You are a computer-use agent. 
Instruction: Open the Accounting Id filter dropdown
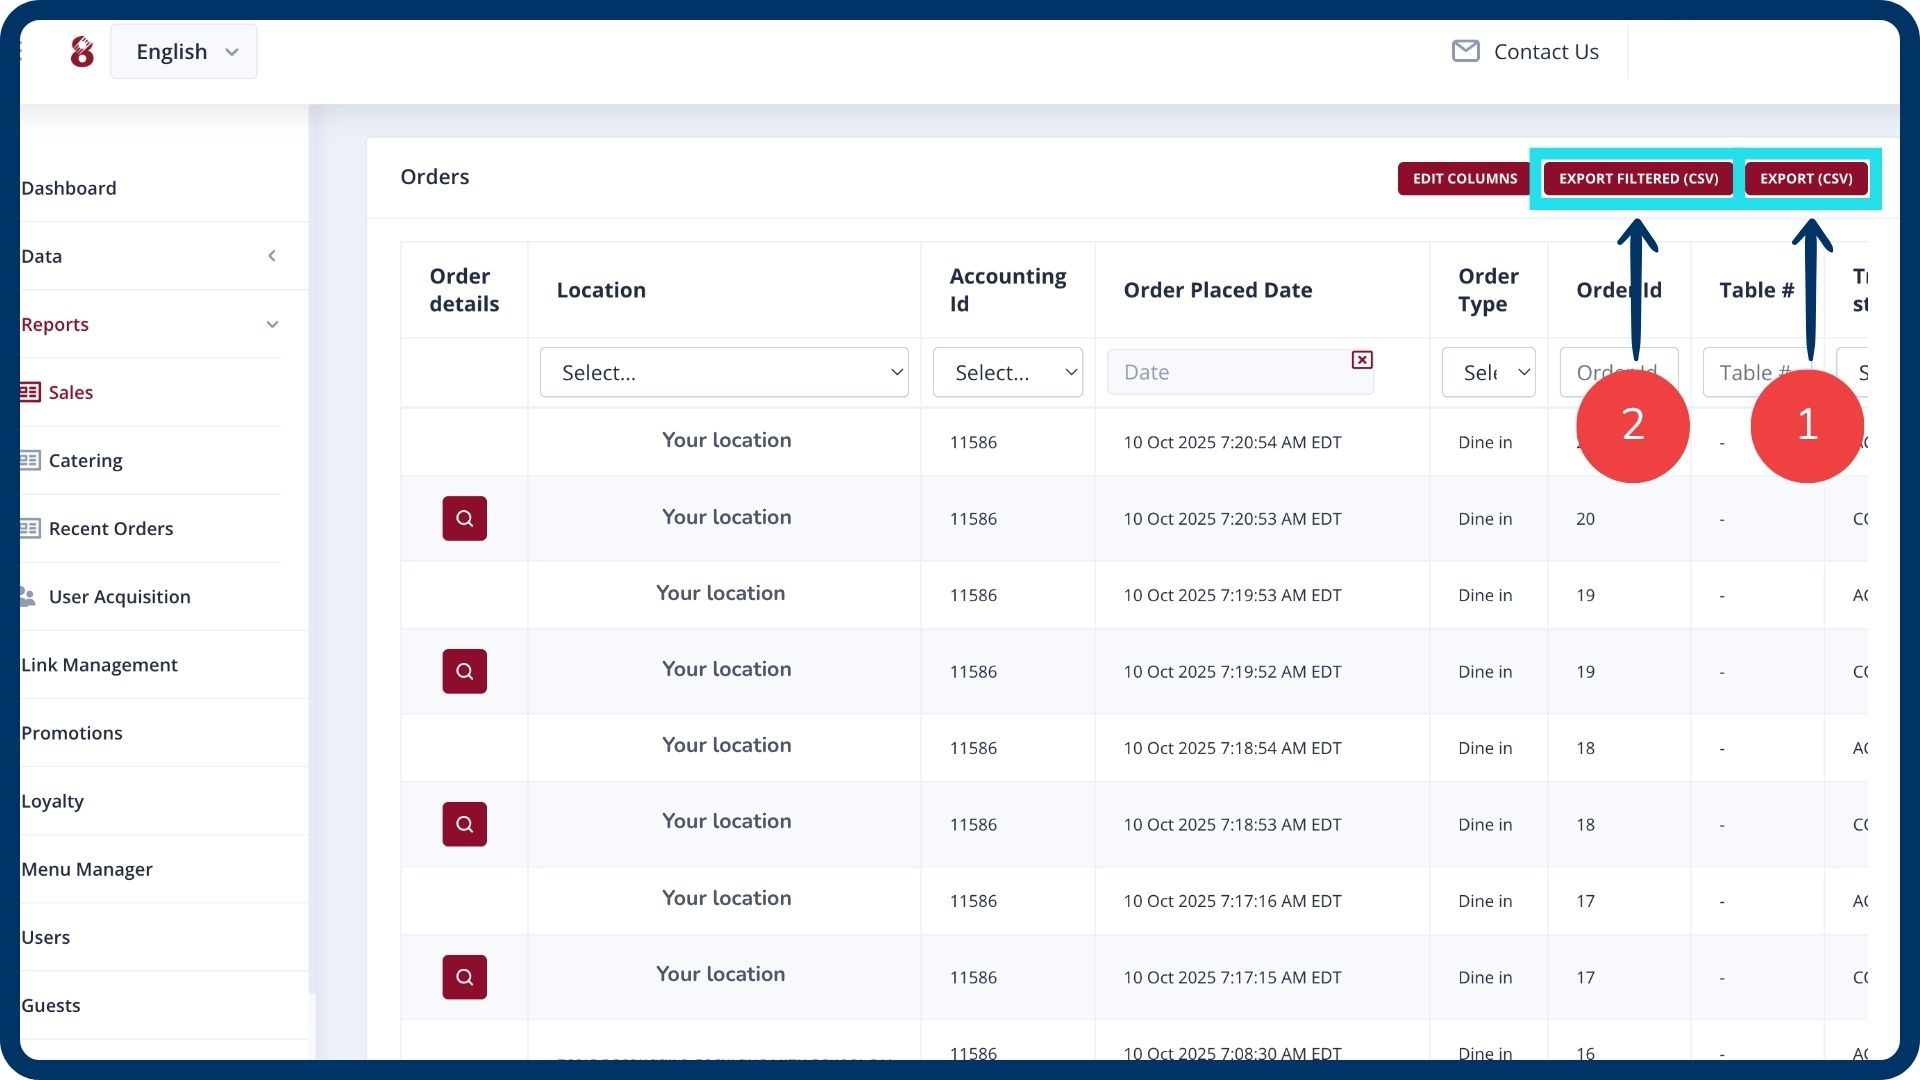[1007, 373]
